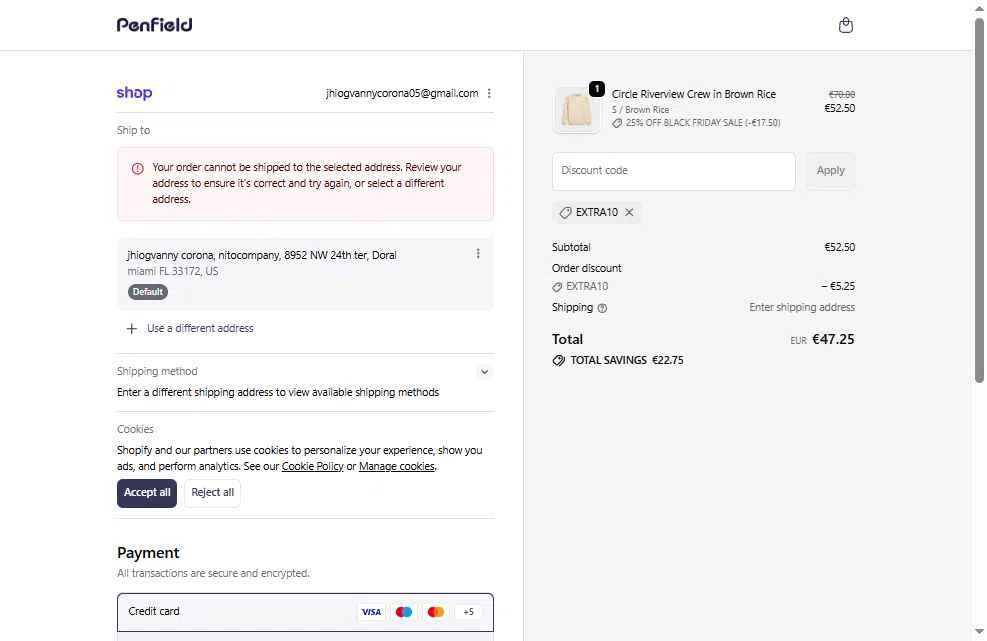Click the Total €47.25 amount

[833, 339]
